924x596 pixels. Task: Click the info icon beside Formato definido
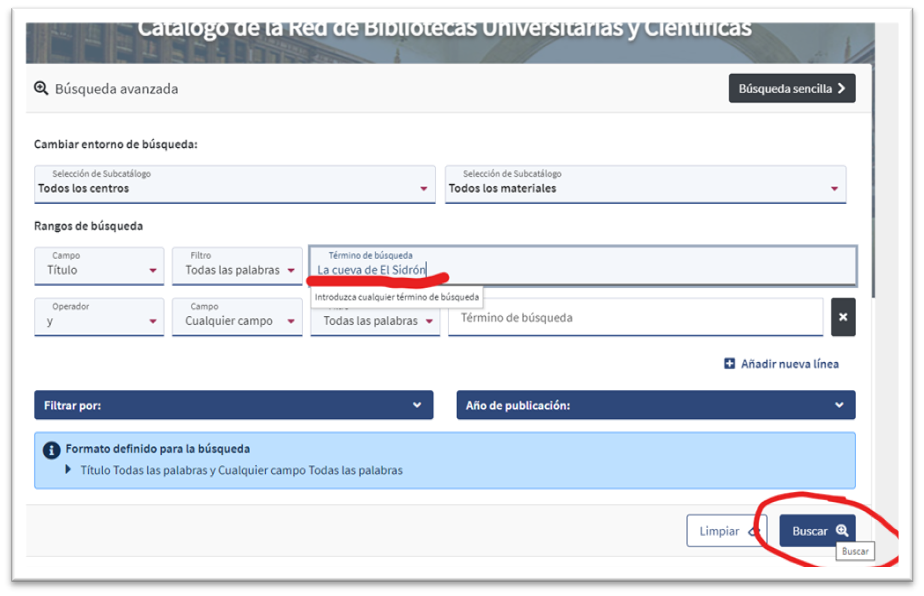point(52,449)
